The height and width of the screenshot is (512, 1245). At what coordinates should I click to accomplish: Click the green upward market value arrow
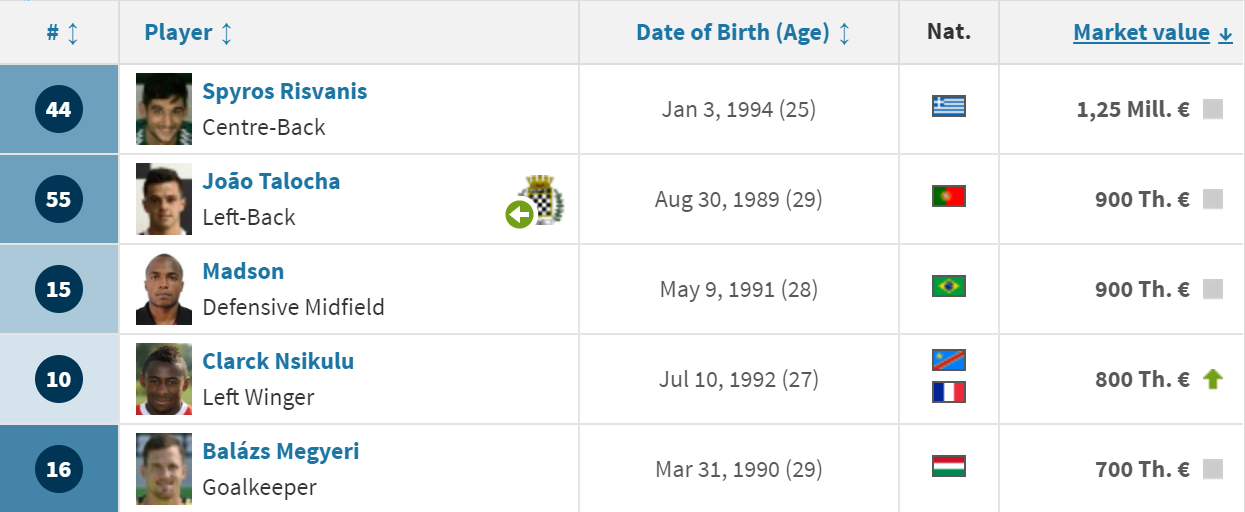pos(1213,379)
